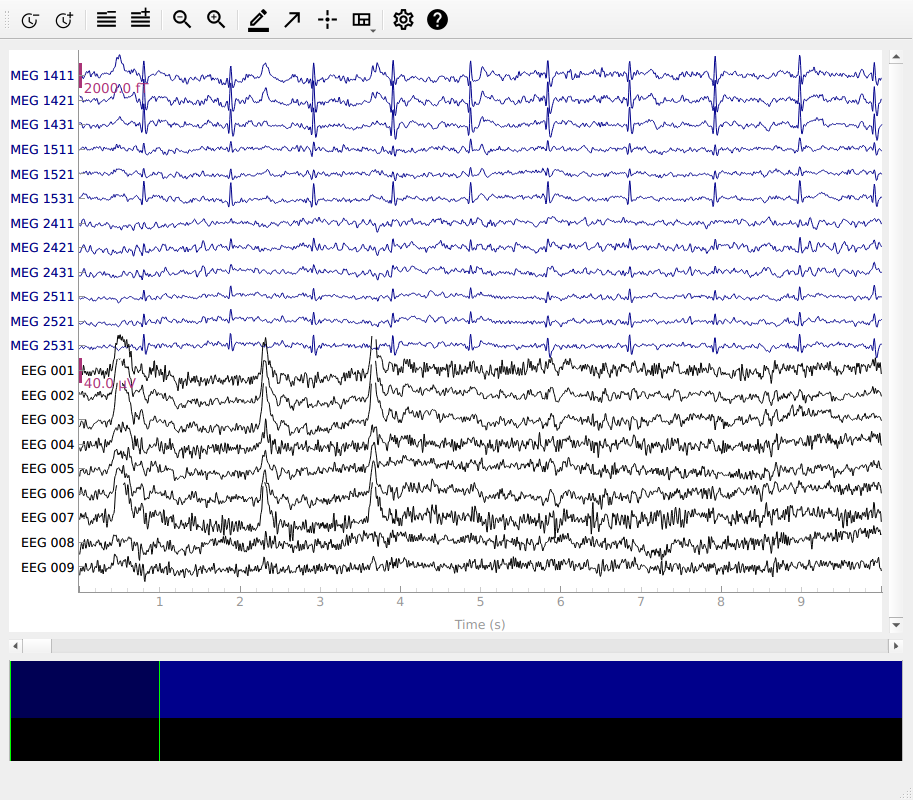Click the increase time duration icon
The image size is (913, 800).
(x=64, y=19)
